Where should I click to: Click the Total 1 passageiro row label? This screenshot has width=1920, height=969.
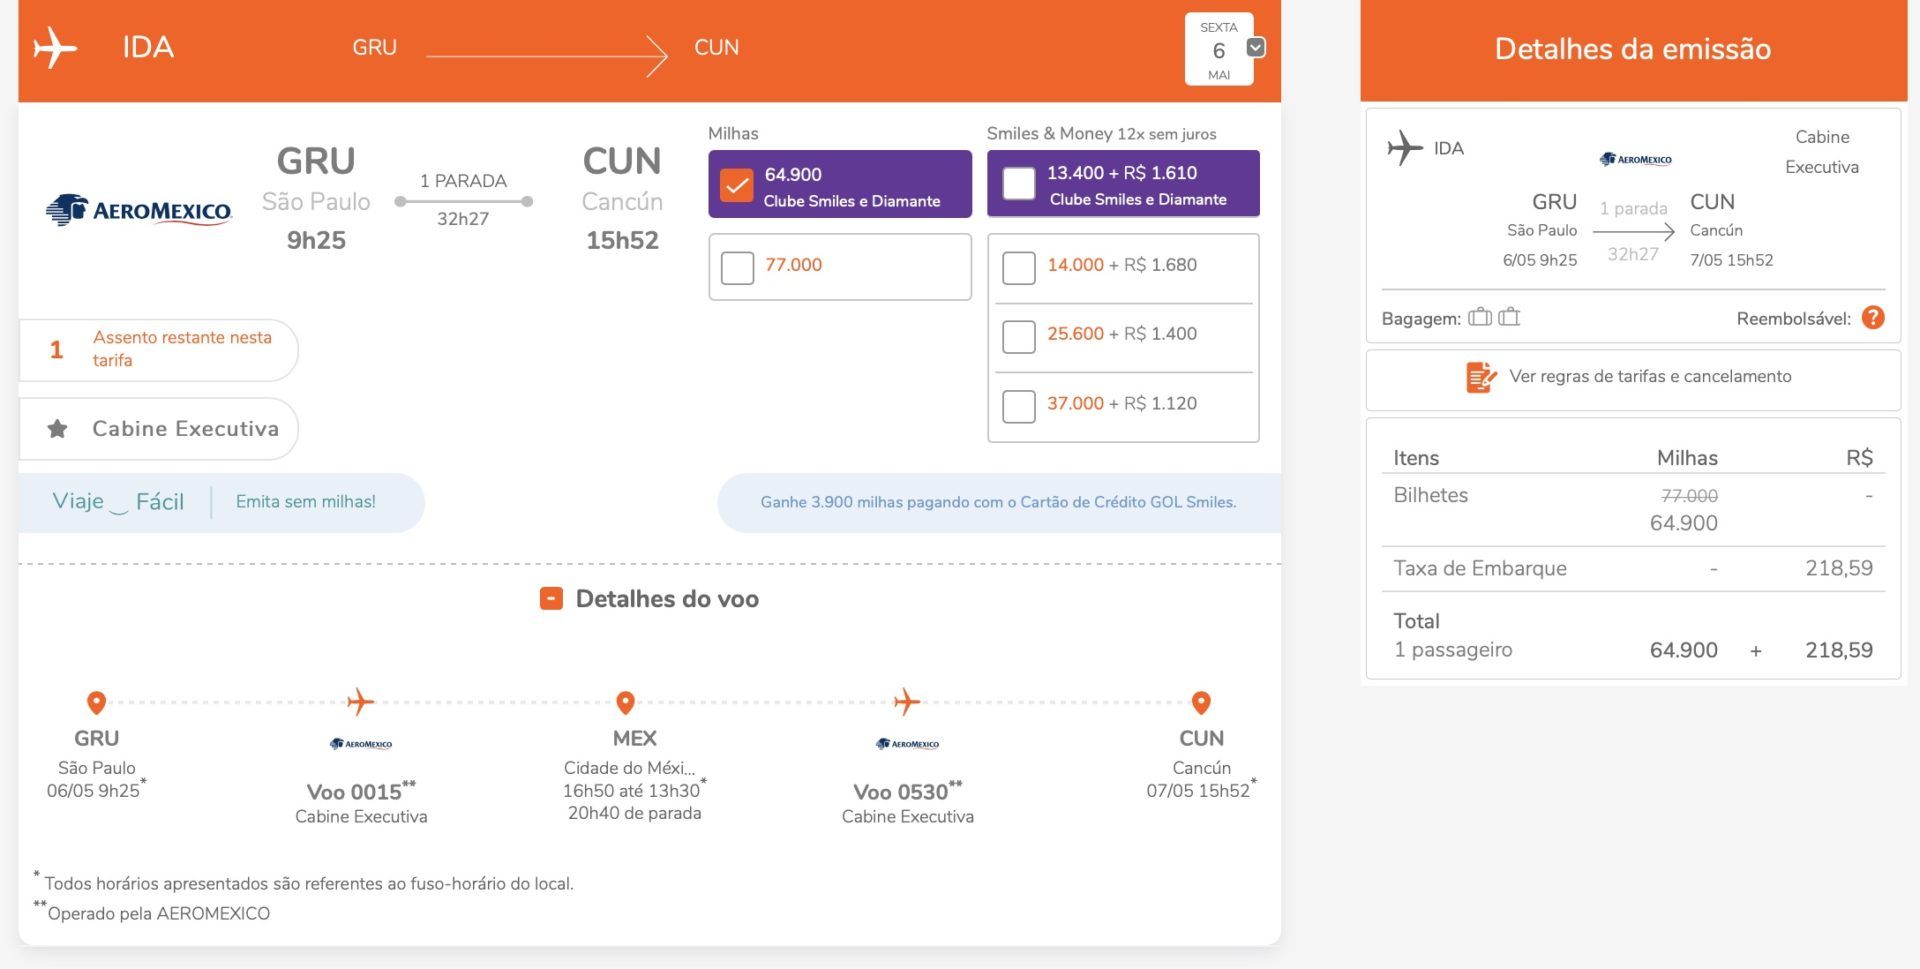click(1453, 635)
